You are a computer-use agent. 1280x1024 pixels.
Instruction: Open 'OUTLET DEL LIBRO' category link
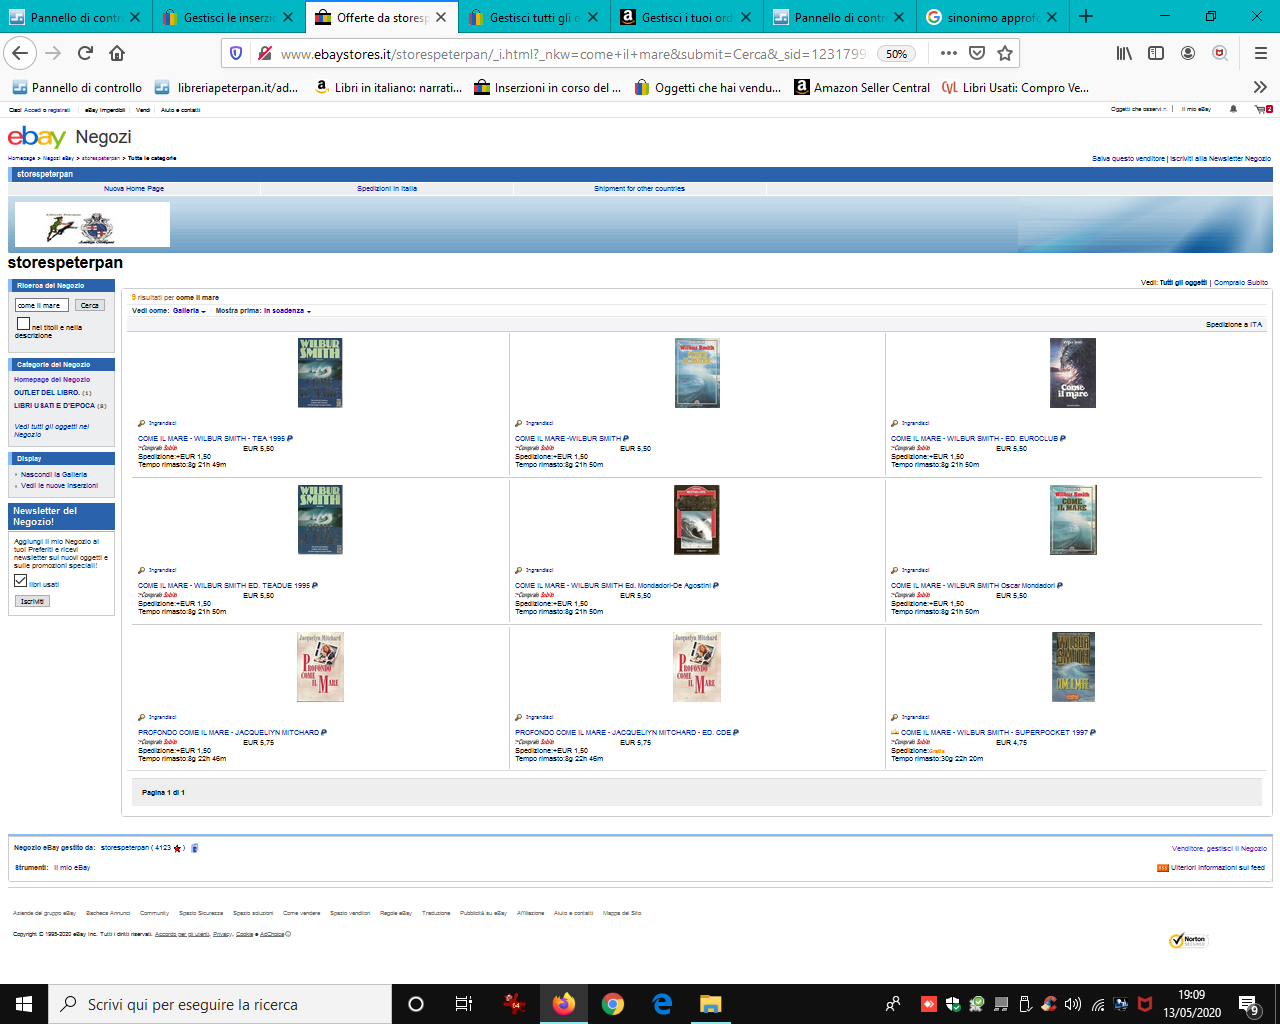pos(47,393)
